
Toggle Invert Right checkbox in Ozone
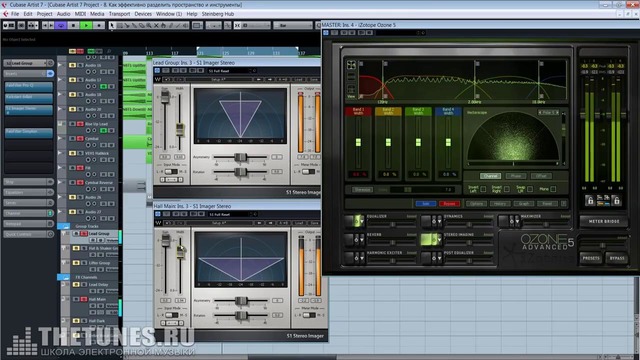[507, 189]
